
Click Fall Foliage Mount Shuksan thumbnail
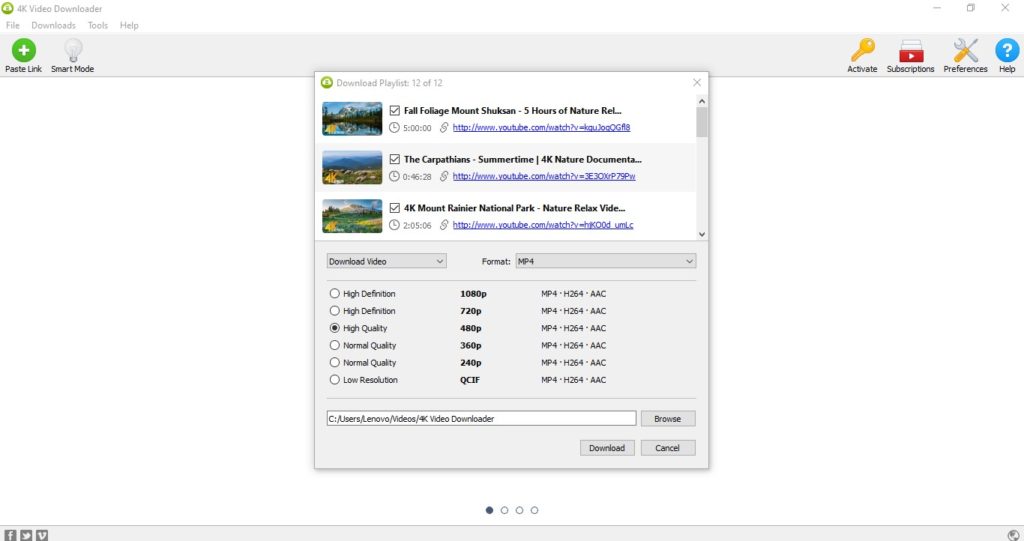click(352, 119)
